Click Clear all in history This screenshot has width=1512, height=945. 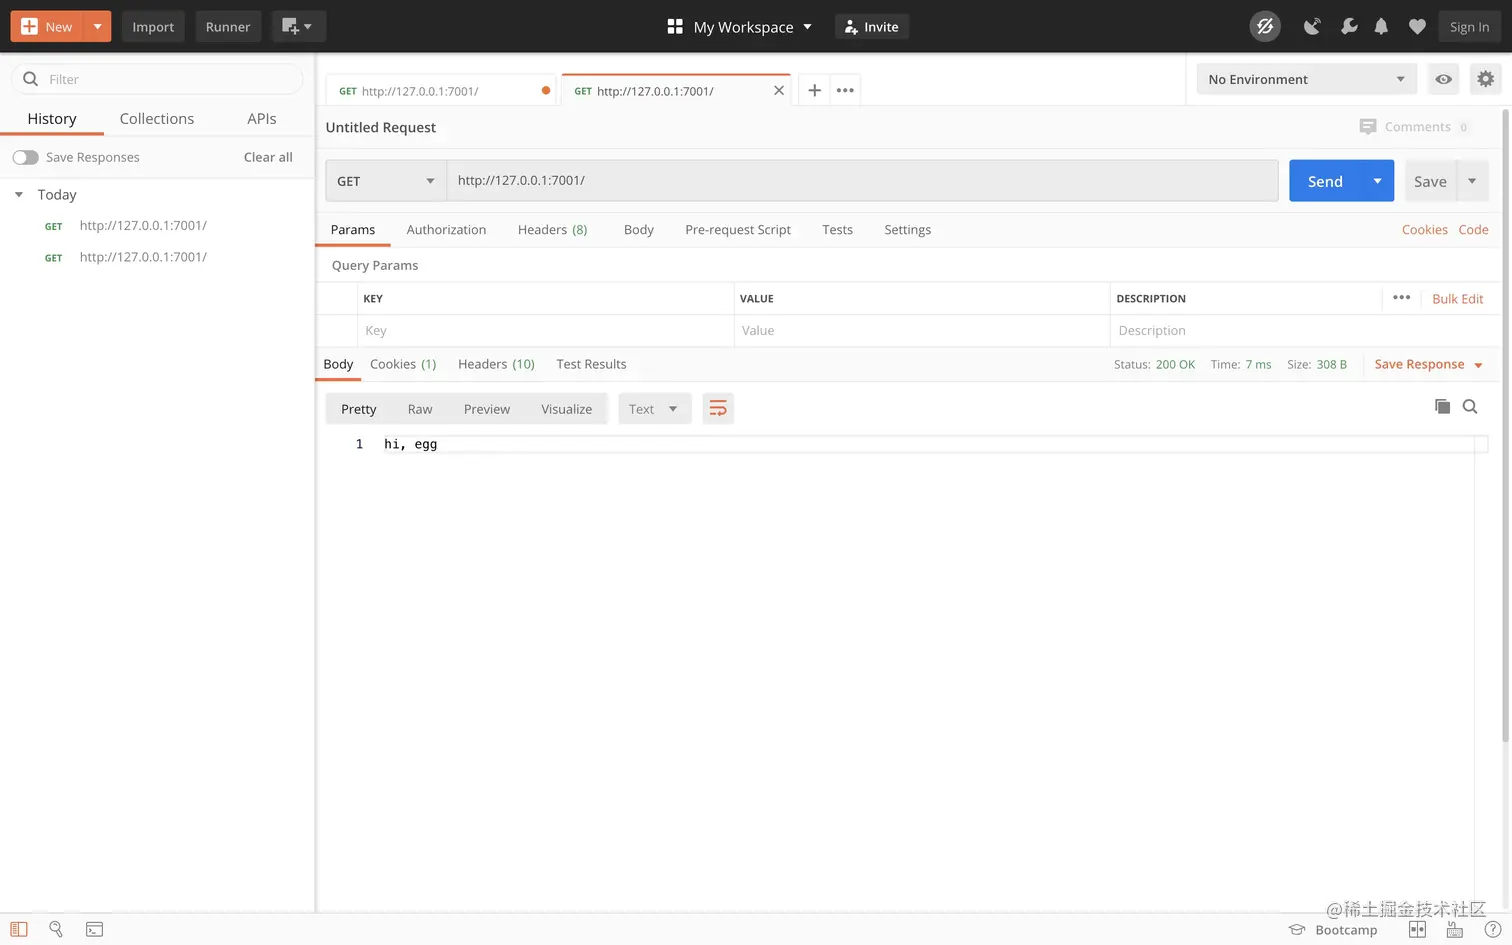[268, 157]
